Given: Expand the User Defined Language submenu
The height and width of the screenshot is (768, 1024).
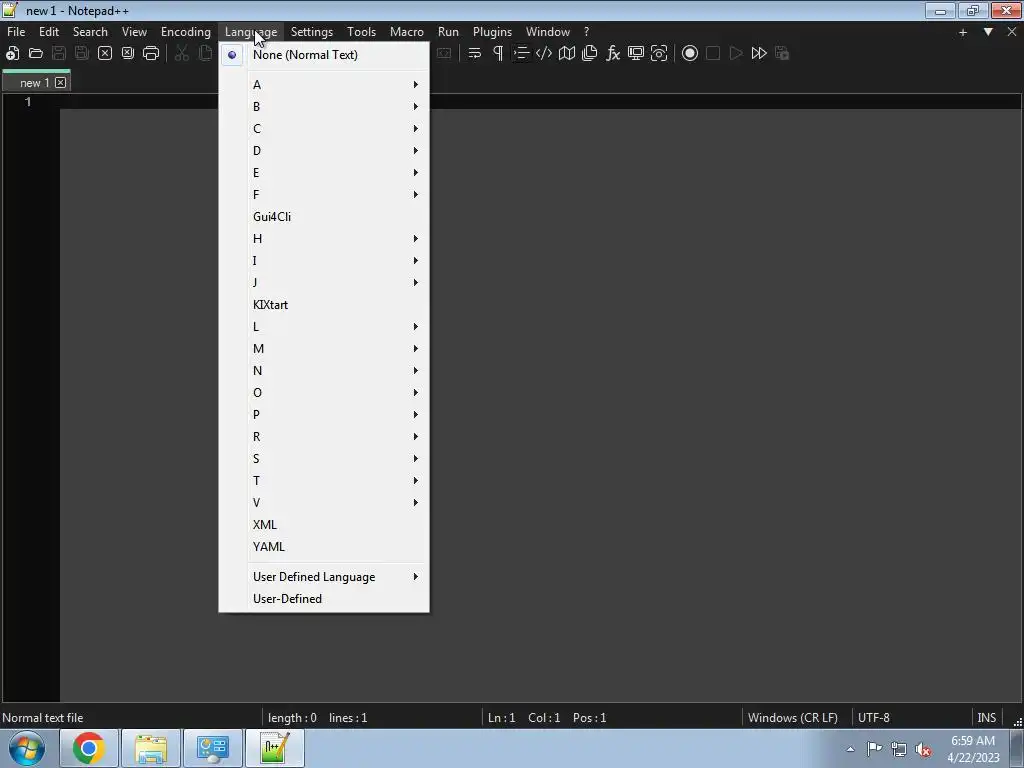Looking at the screenshot, I should pyautogui.click(x=324, y=577).
